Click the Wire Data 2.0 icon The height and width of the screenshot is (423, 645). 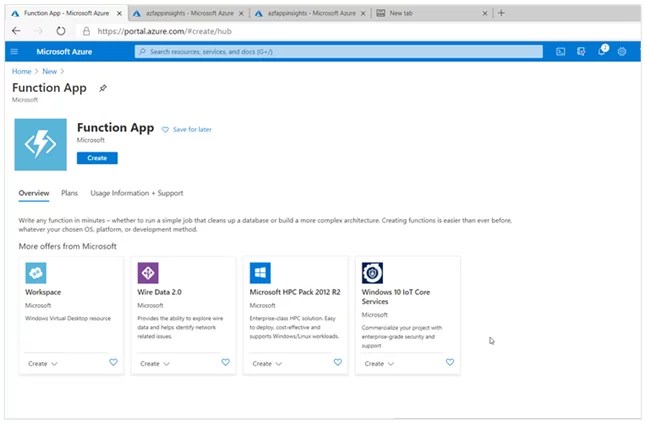pos(148,273)
